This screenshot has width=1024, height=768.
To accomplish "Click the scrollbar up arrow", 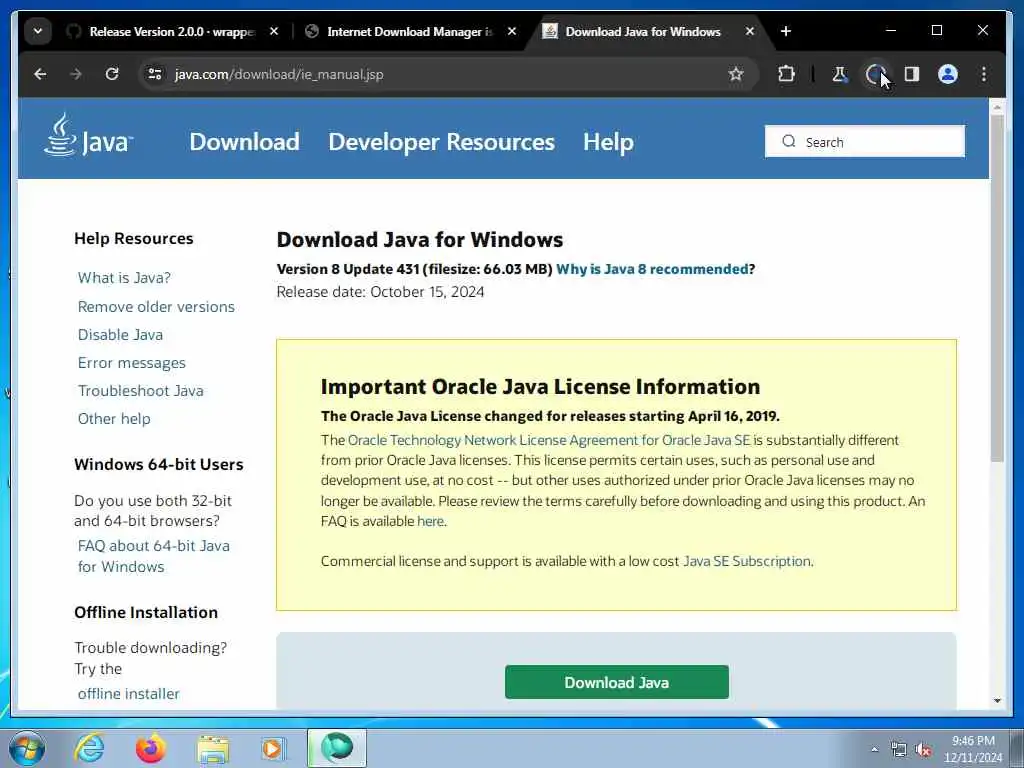I will (x=997, y=106).
